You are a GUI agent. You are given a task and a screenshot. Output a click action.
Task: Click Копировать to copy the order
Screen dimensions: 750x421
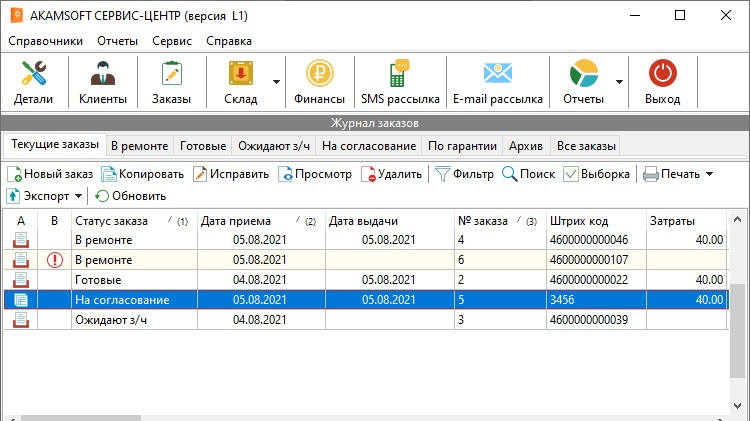click(143, 174)
